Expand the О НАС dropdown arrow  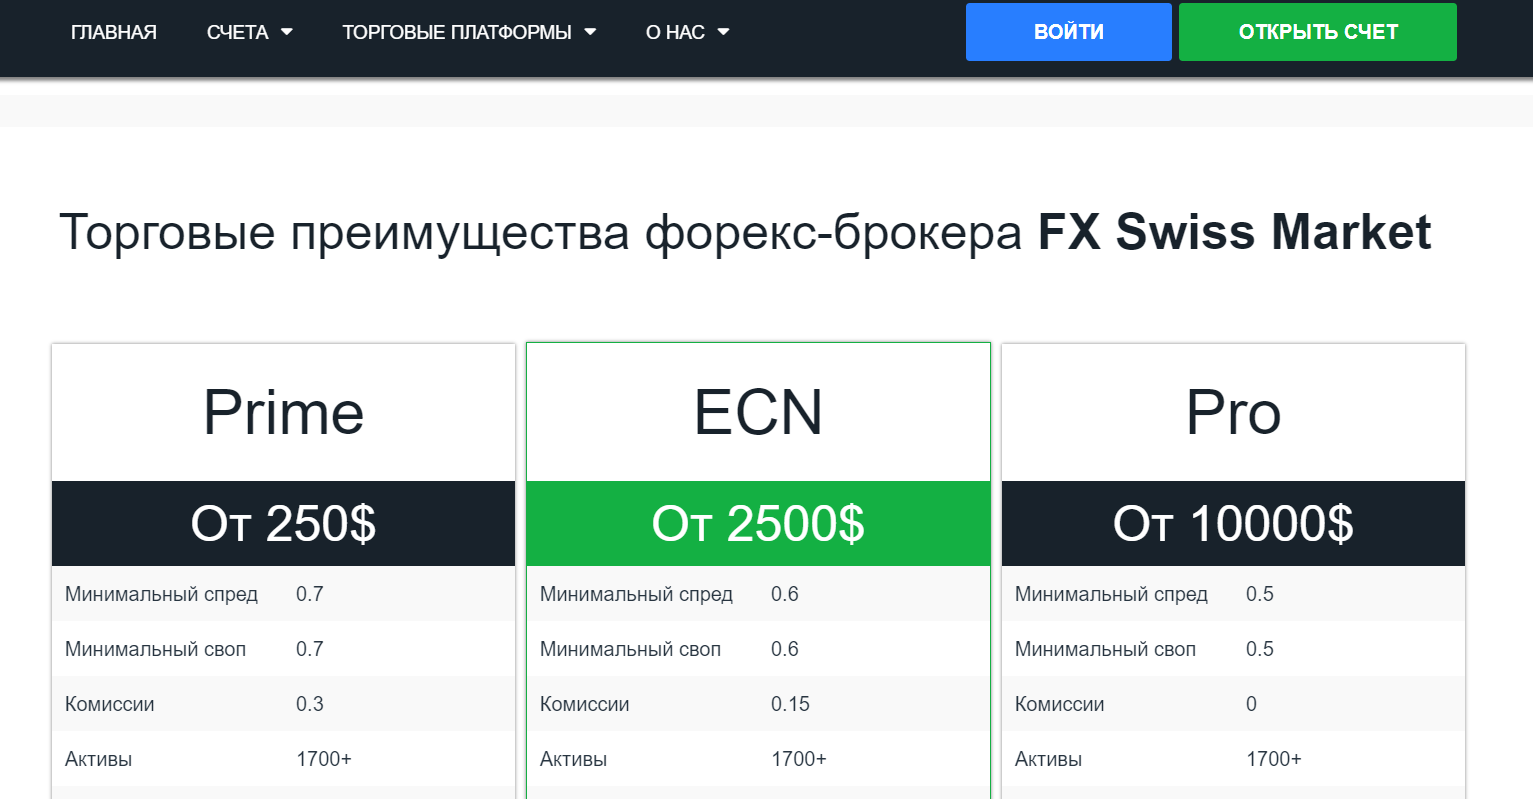click(x=723, y=32)
